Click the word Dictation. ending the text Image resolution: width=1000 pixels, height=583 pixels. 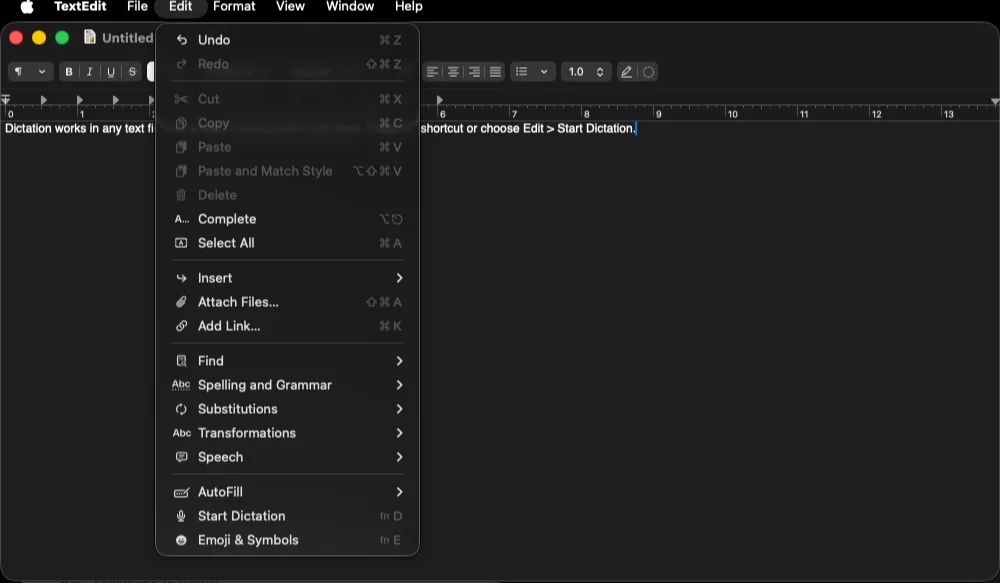(x=610, y=128)
